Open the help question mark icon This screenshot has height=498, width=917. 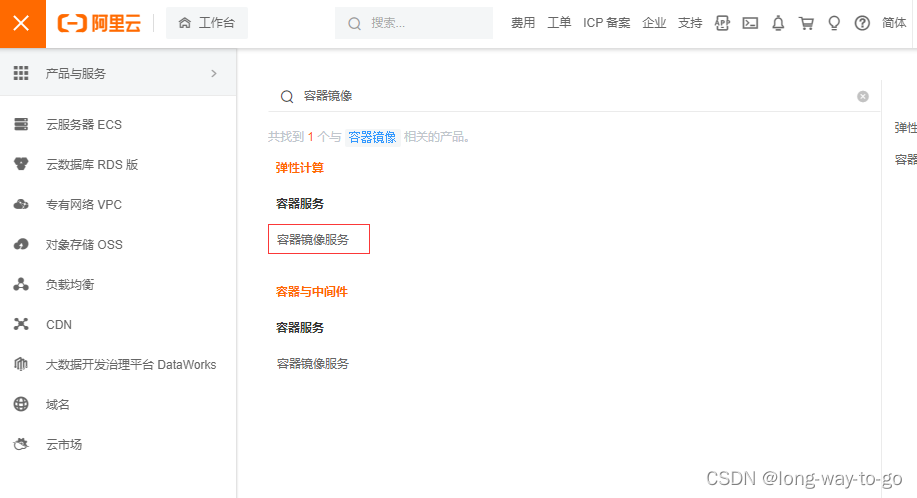coord(862,23)
